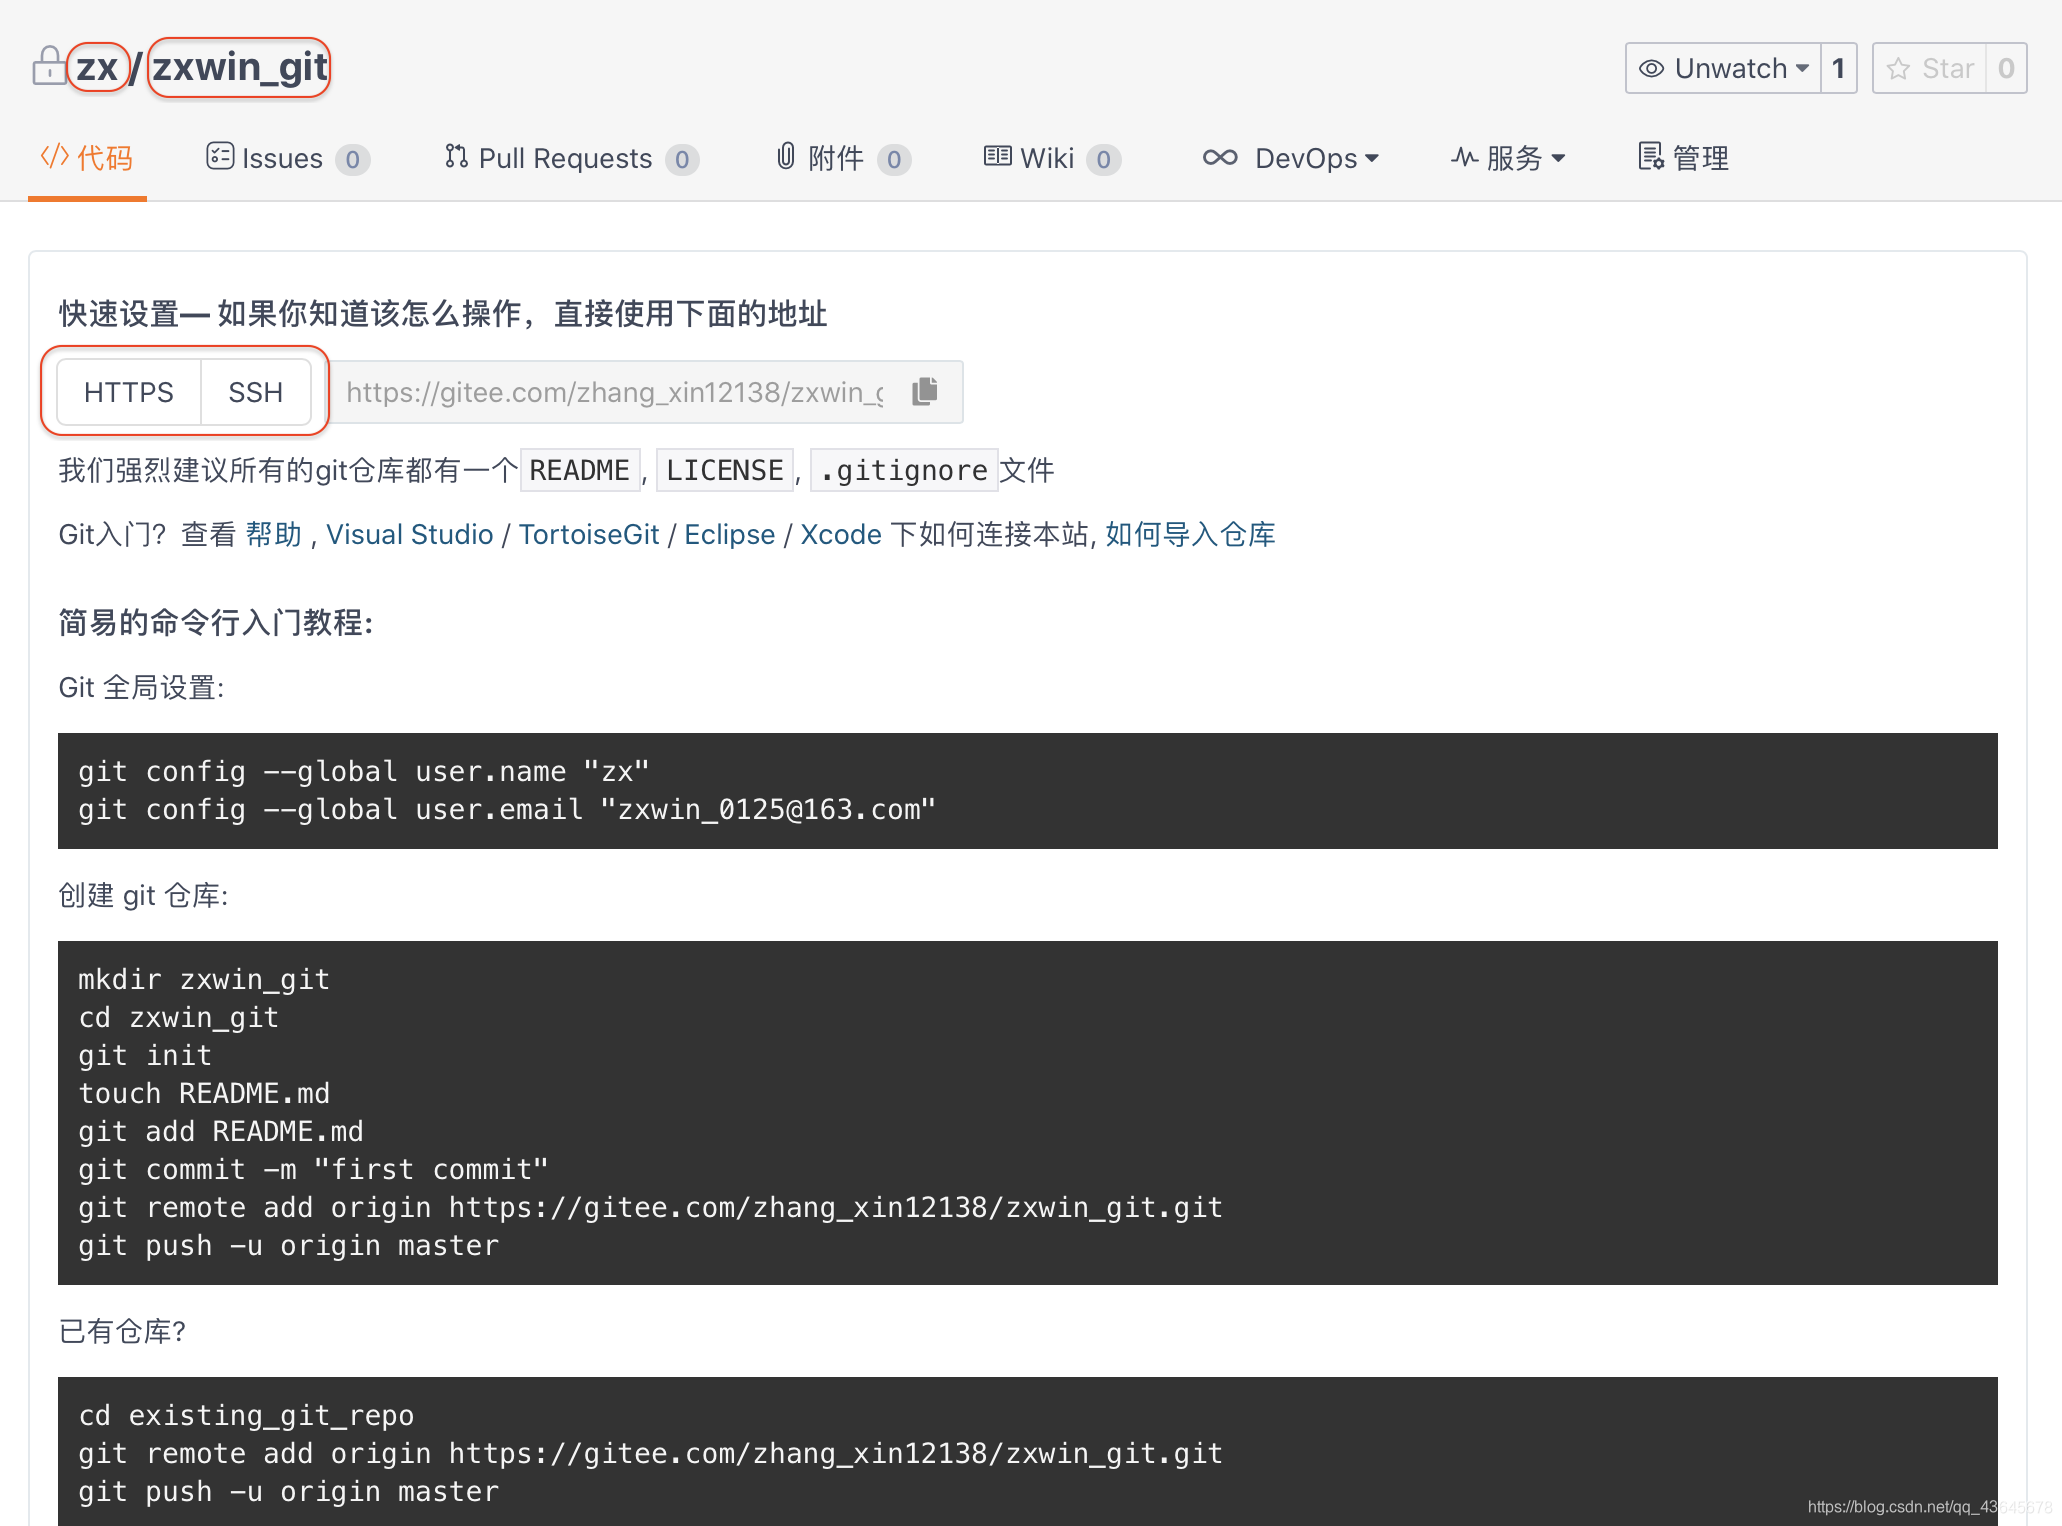Open the zx owner profile link
Viewport: 2062px width, 1526px height.
coord(97,67)
